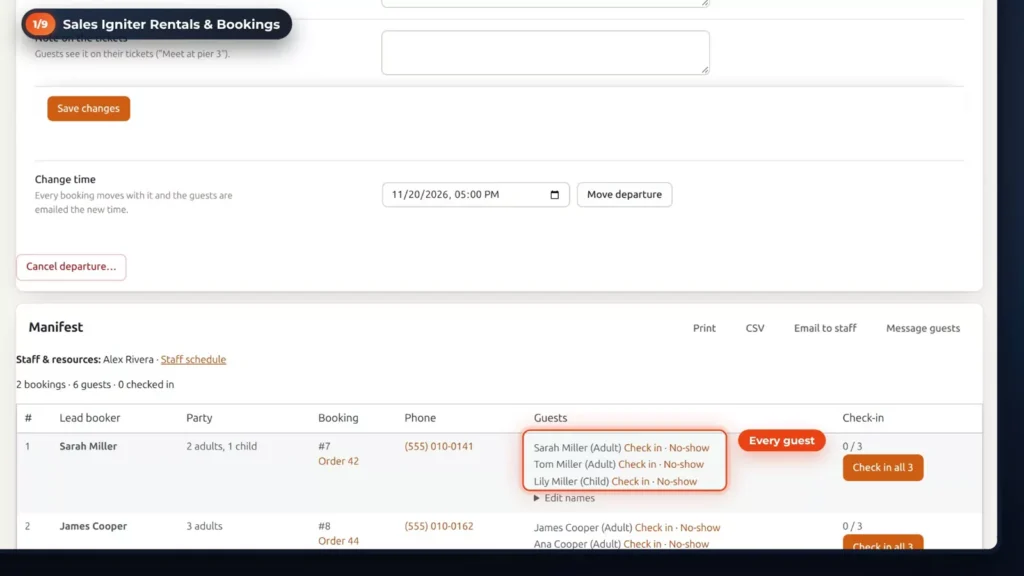Check in Sarah Miller (Adult)
This screenshot has height=576, width=1024.
643,448
